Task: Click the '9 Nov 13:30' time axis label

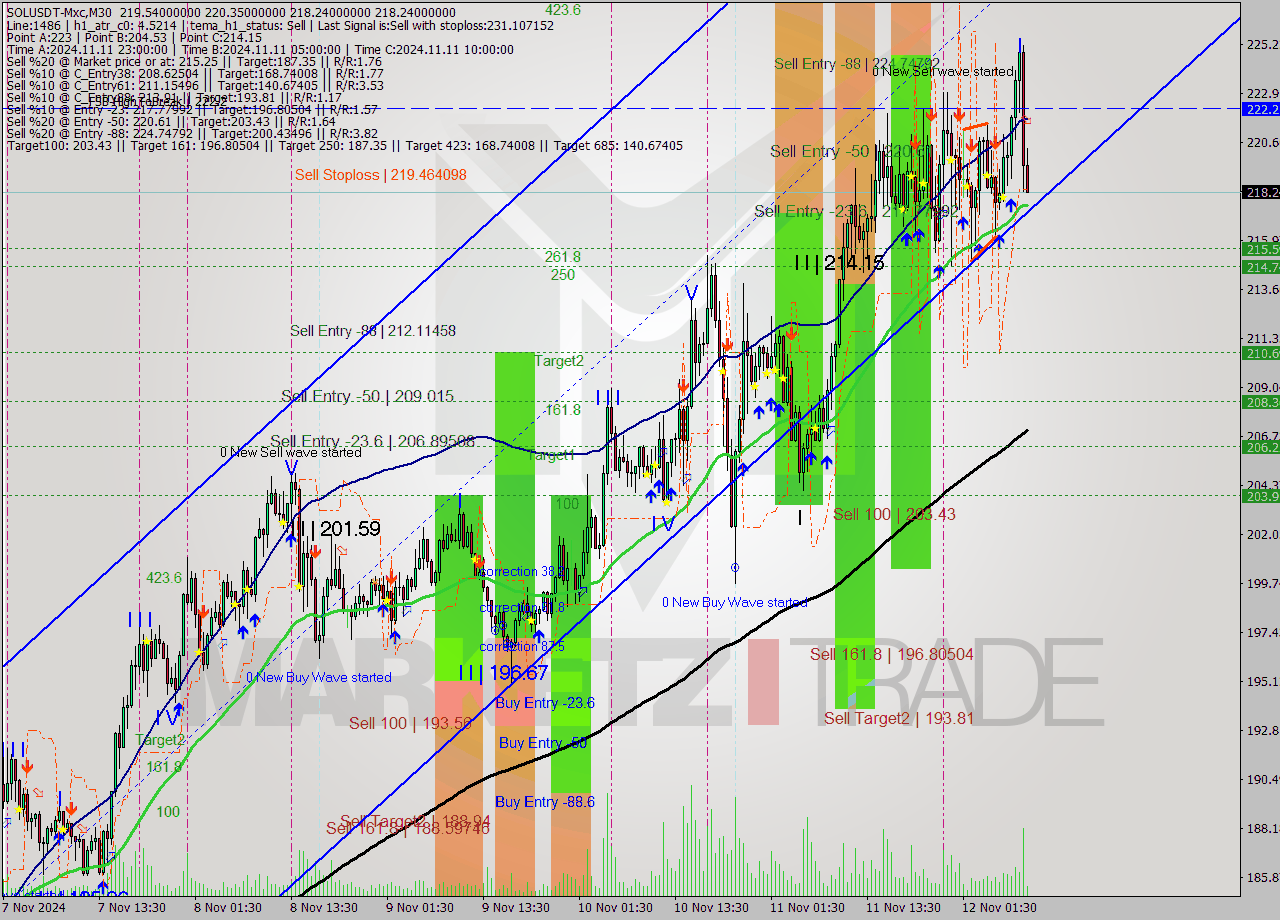Action: point(515,908)
